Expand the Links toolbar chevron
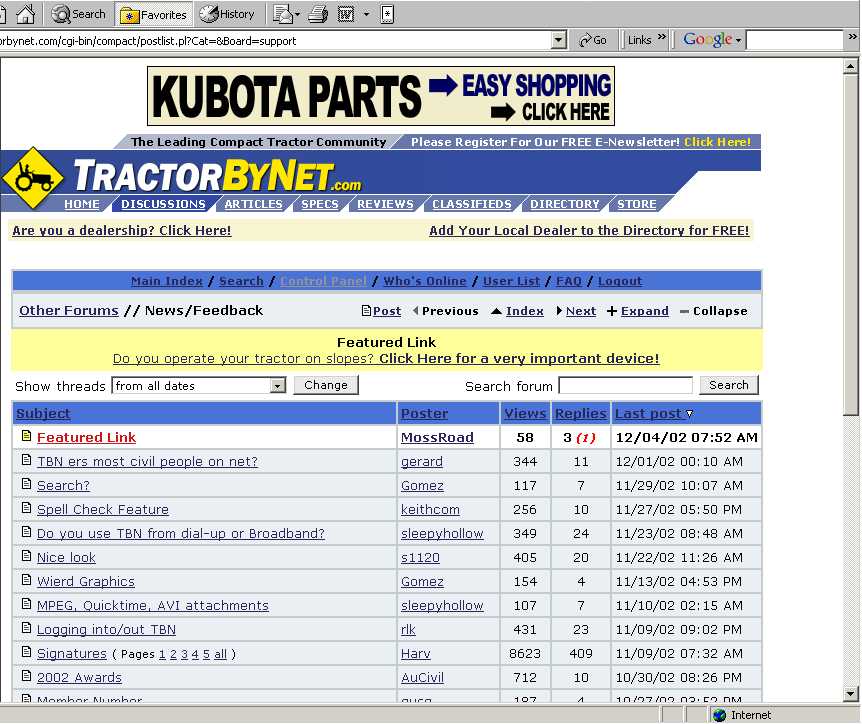 [x=661, y=37]
